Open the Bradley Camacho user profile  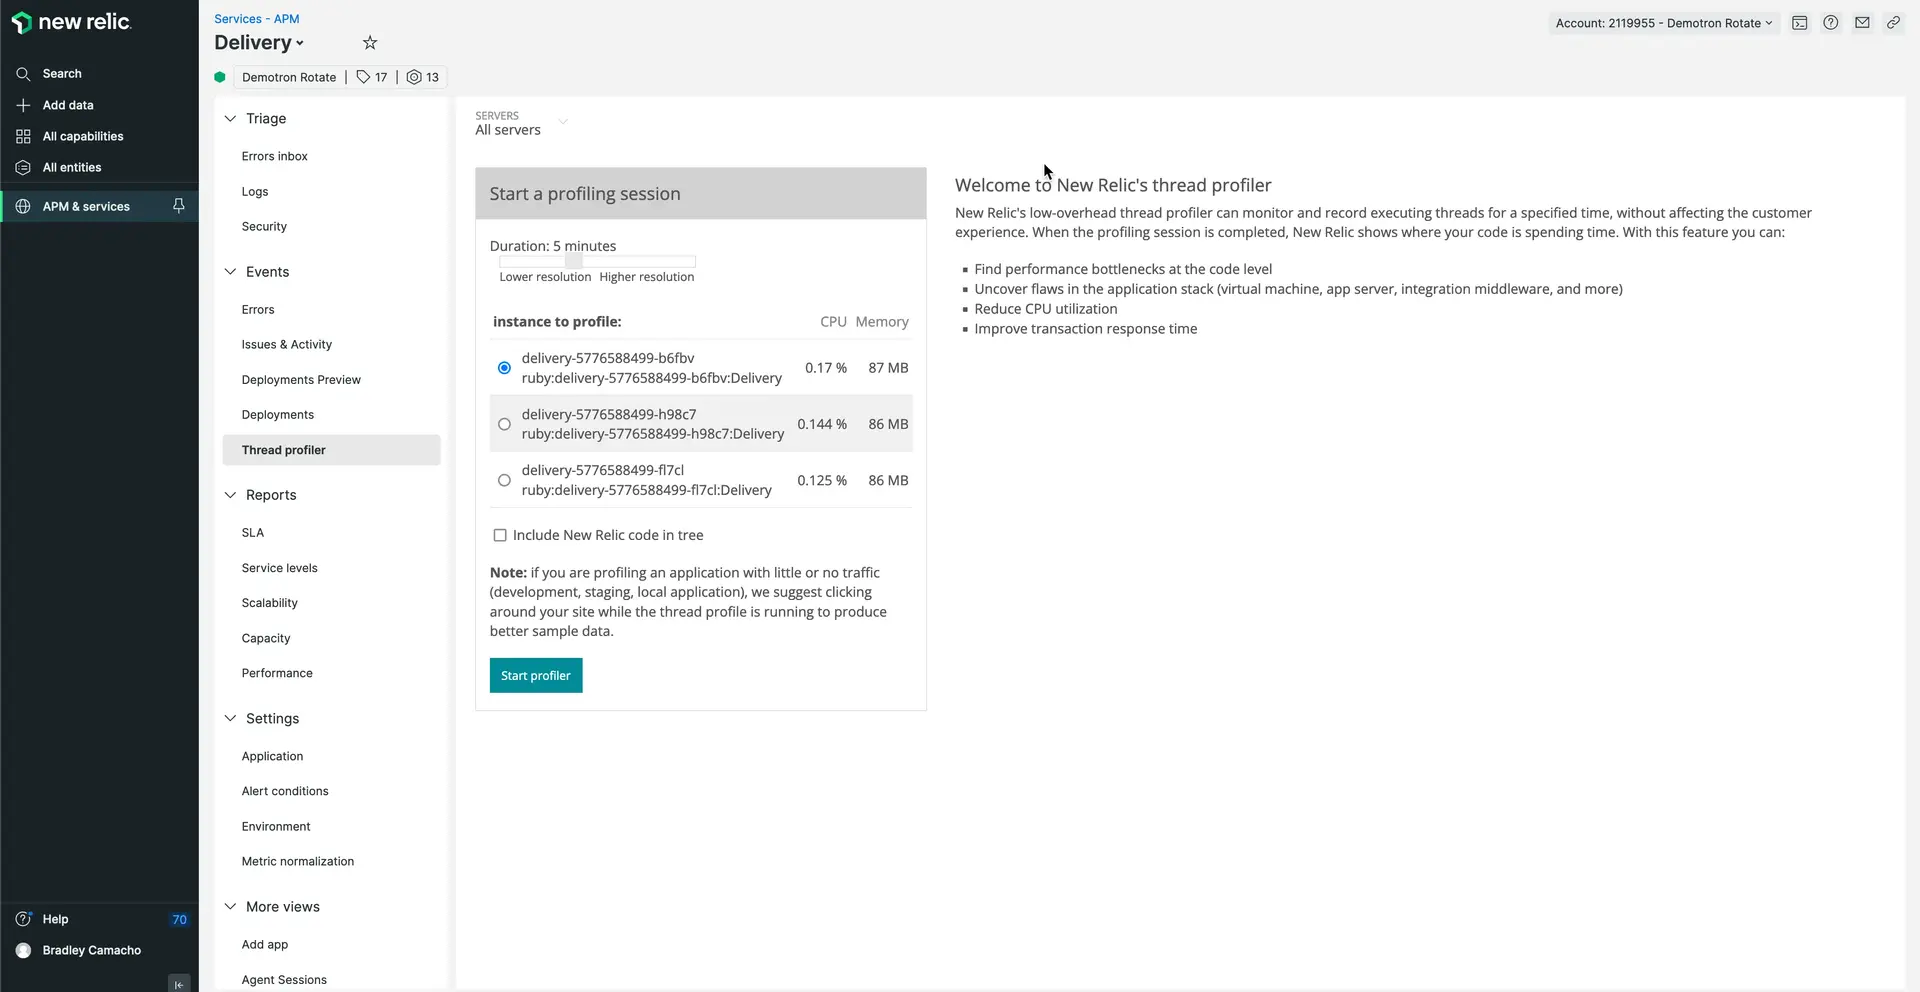pos(91,950)
